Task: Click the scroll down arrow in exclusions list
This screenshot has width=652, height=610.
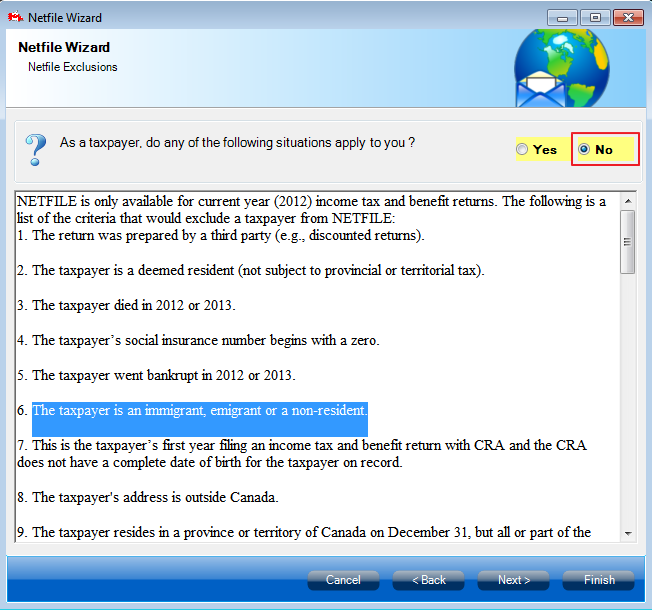Action: [628, 533]
